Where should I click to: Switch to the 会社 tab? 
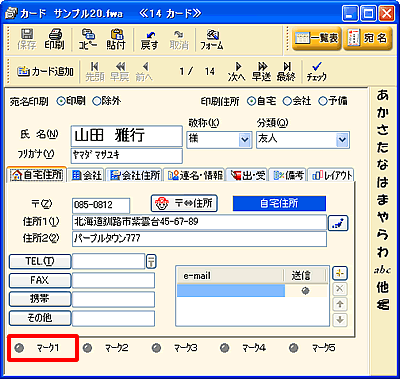tap(86, 175)
